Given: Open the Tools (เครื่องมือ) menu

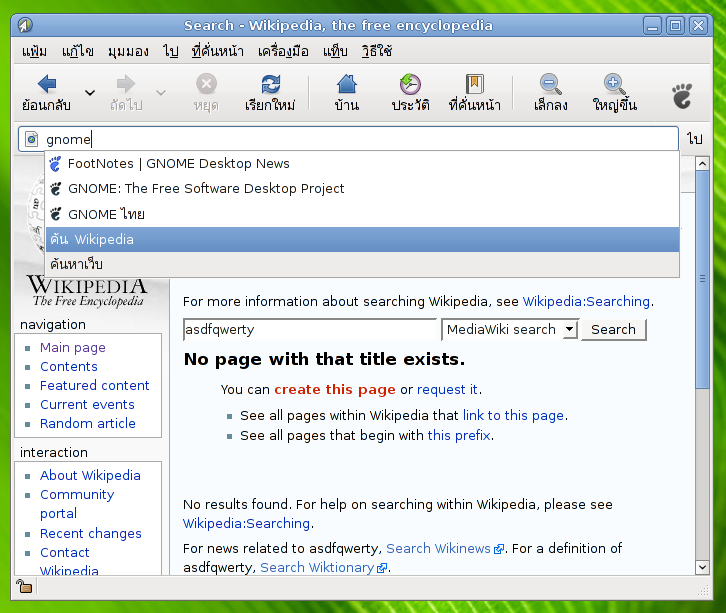Looking at the screenshot, I should tap(283, 51).
